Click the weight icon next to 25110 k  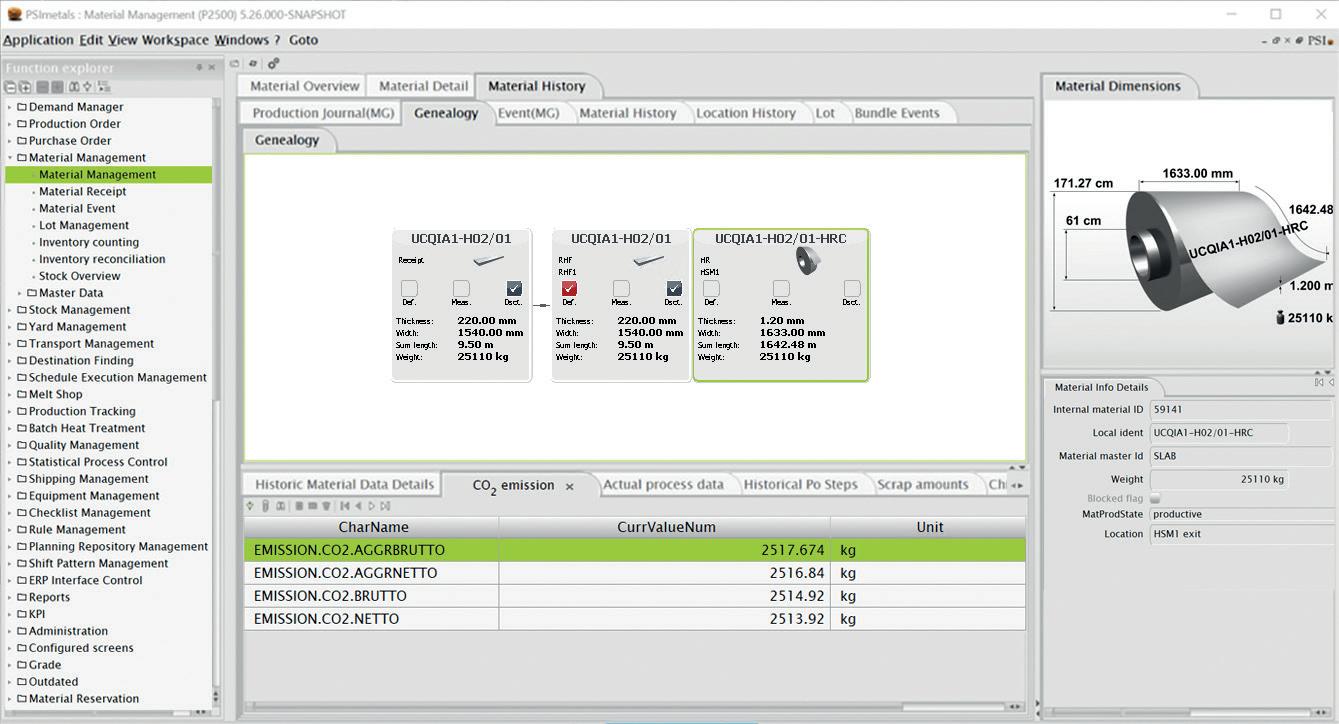[1279, 318]
